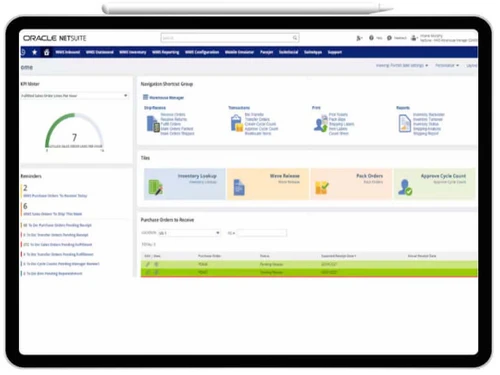Open the Wave Release tile
500x375 pixels.
tap(268, 184)
